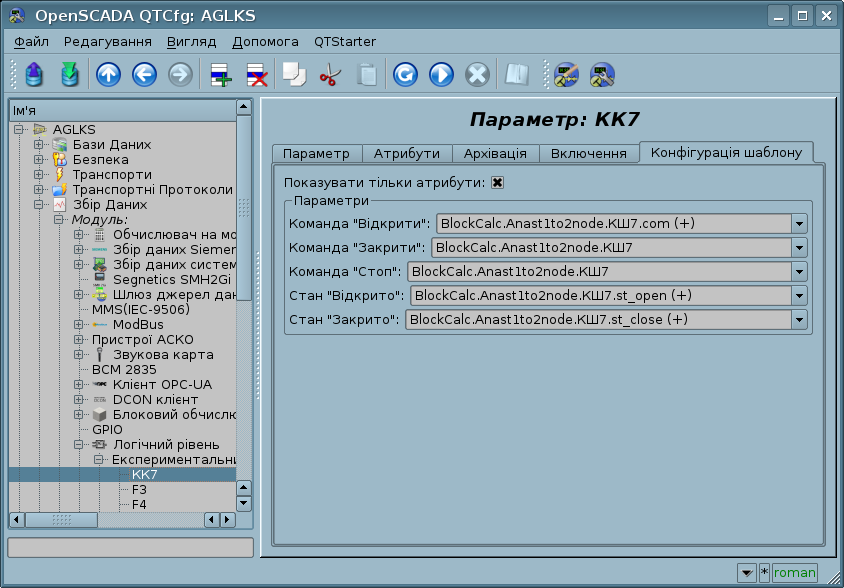Open the Стан "Відкрито" dropdown
The height and width of the screenshot is (588, 844).
point(799,296)
